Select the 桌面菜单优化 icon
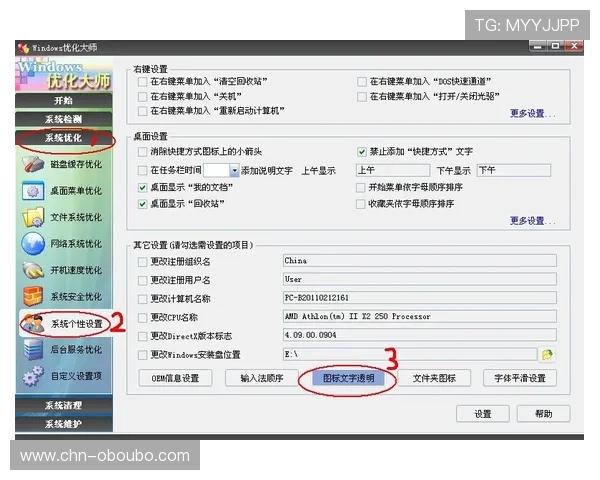 click(33, 191)
